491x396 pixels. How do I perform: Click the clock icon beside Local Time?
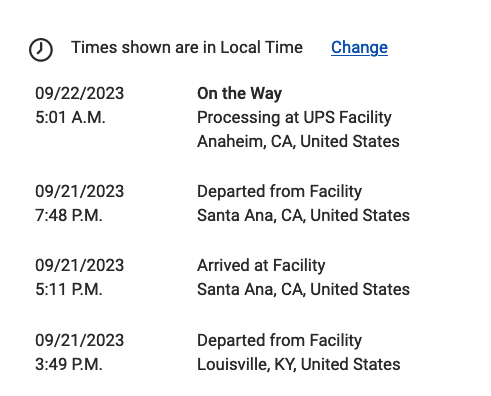(x=41, y=50)
